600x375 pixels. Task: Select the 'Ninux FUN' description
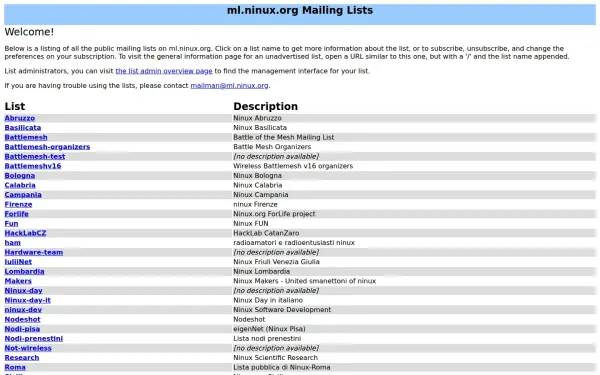tap(251, 223)
